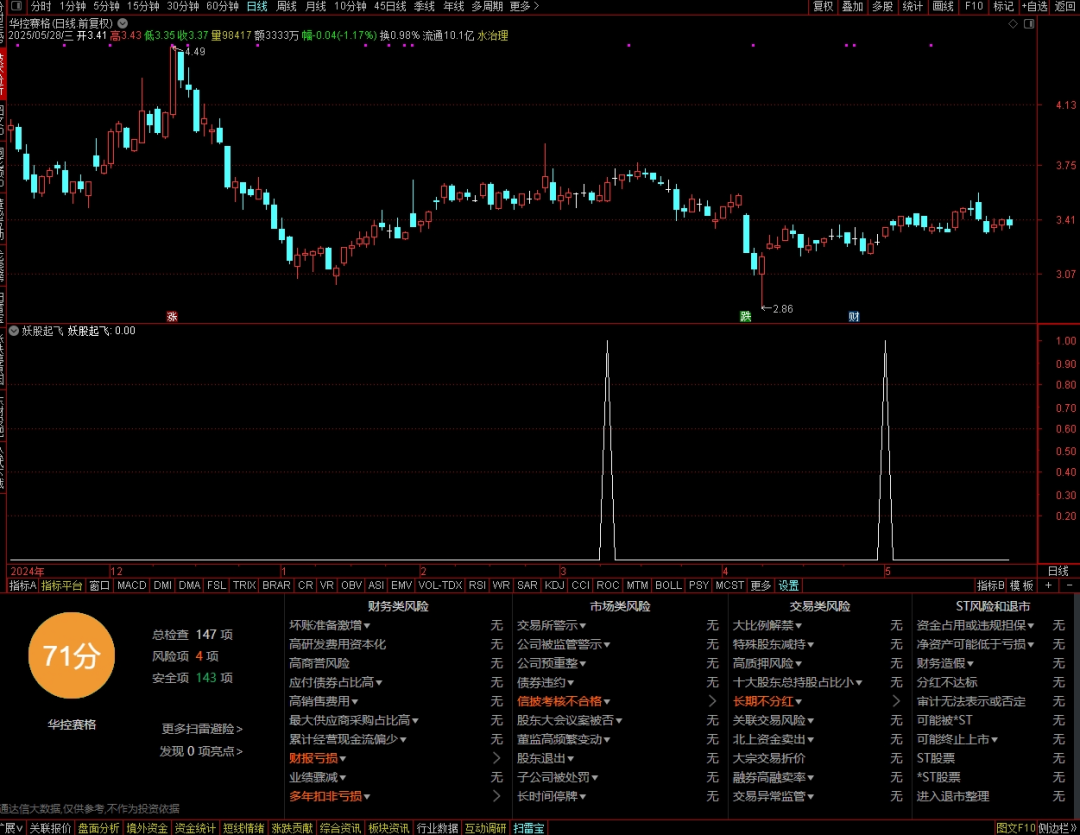This screenshot has height=835, width=1080.
Task: Open 图文F10 at bottom right
Action: (1015, 827)
